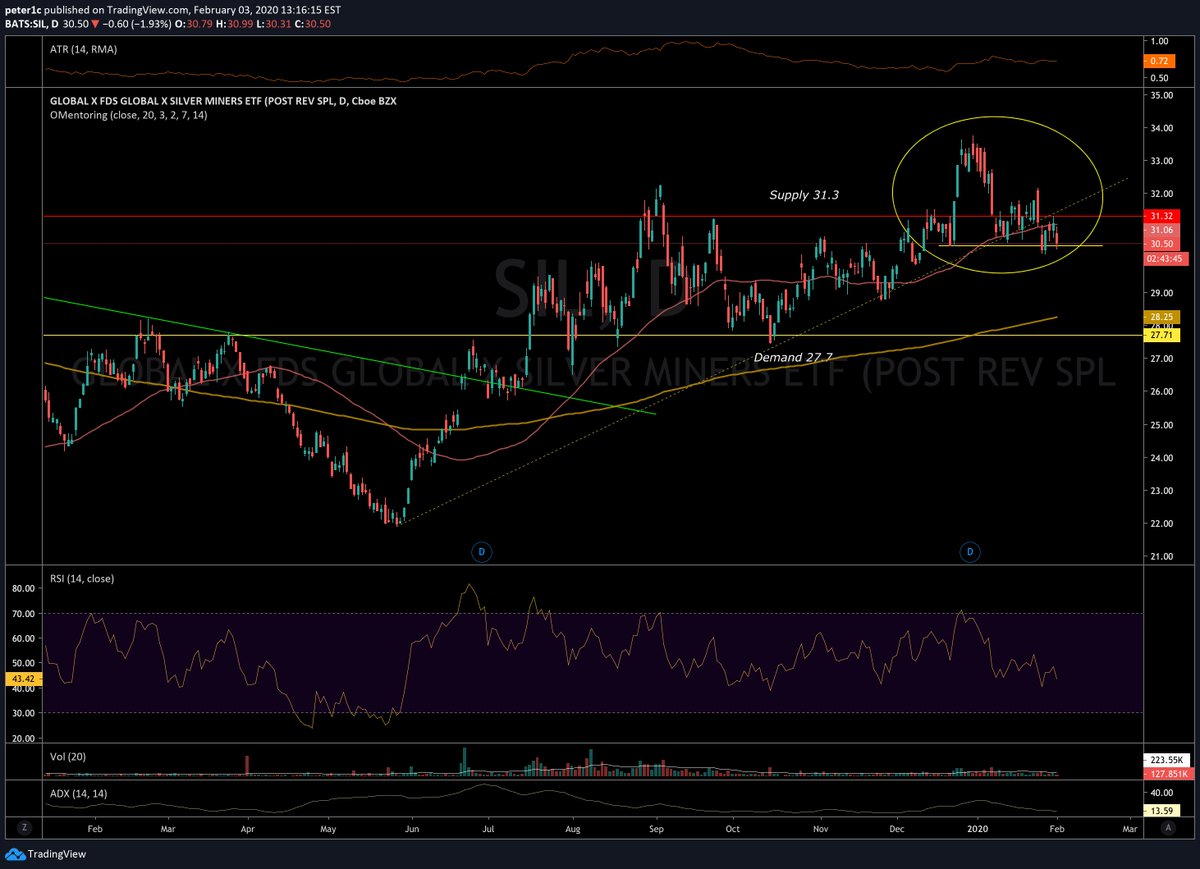Click the 80.00 RSI axis tick
Viewport: 1200px width, 869px height.
click(x=26, y=588)
